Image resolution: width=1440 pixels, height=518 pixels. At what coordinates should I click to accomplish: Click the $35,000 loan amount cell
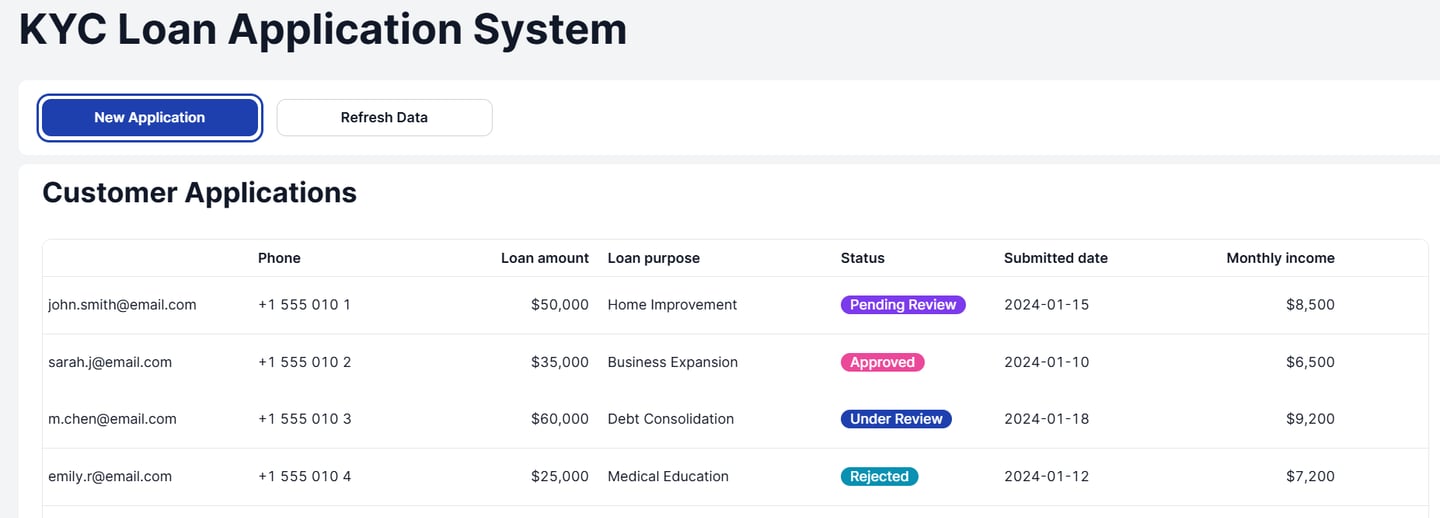click(x=559, y=363)
